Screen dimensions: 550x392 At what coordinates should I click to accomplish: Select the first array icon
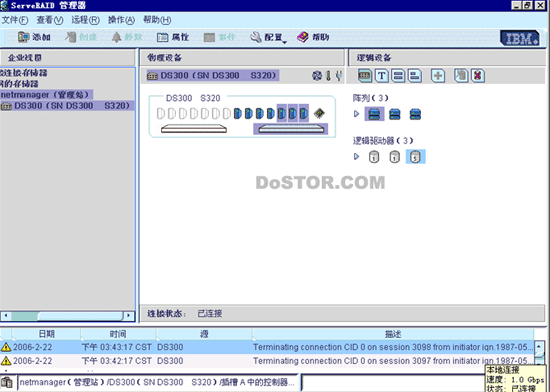[x=374, y=114]
